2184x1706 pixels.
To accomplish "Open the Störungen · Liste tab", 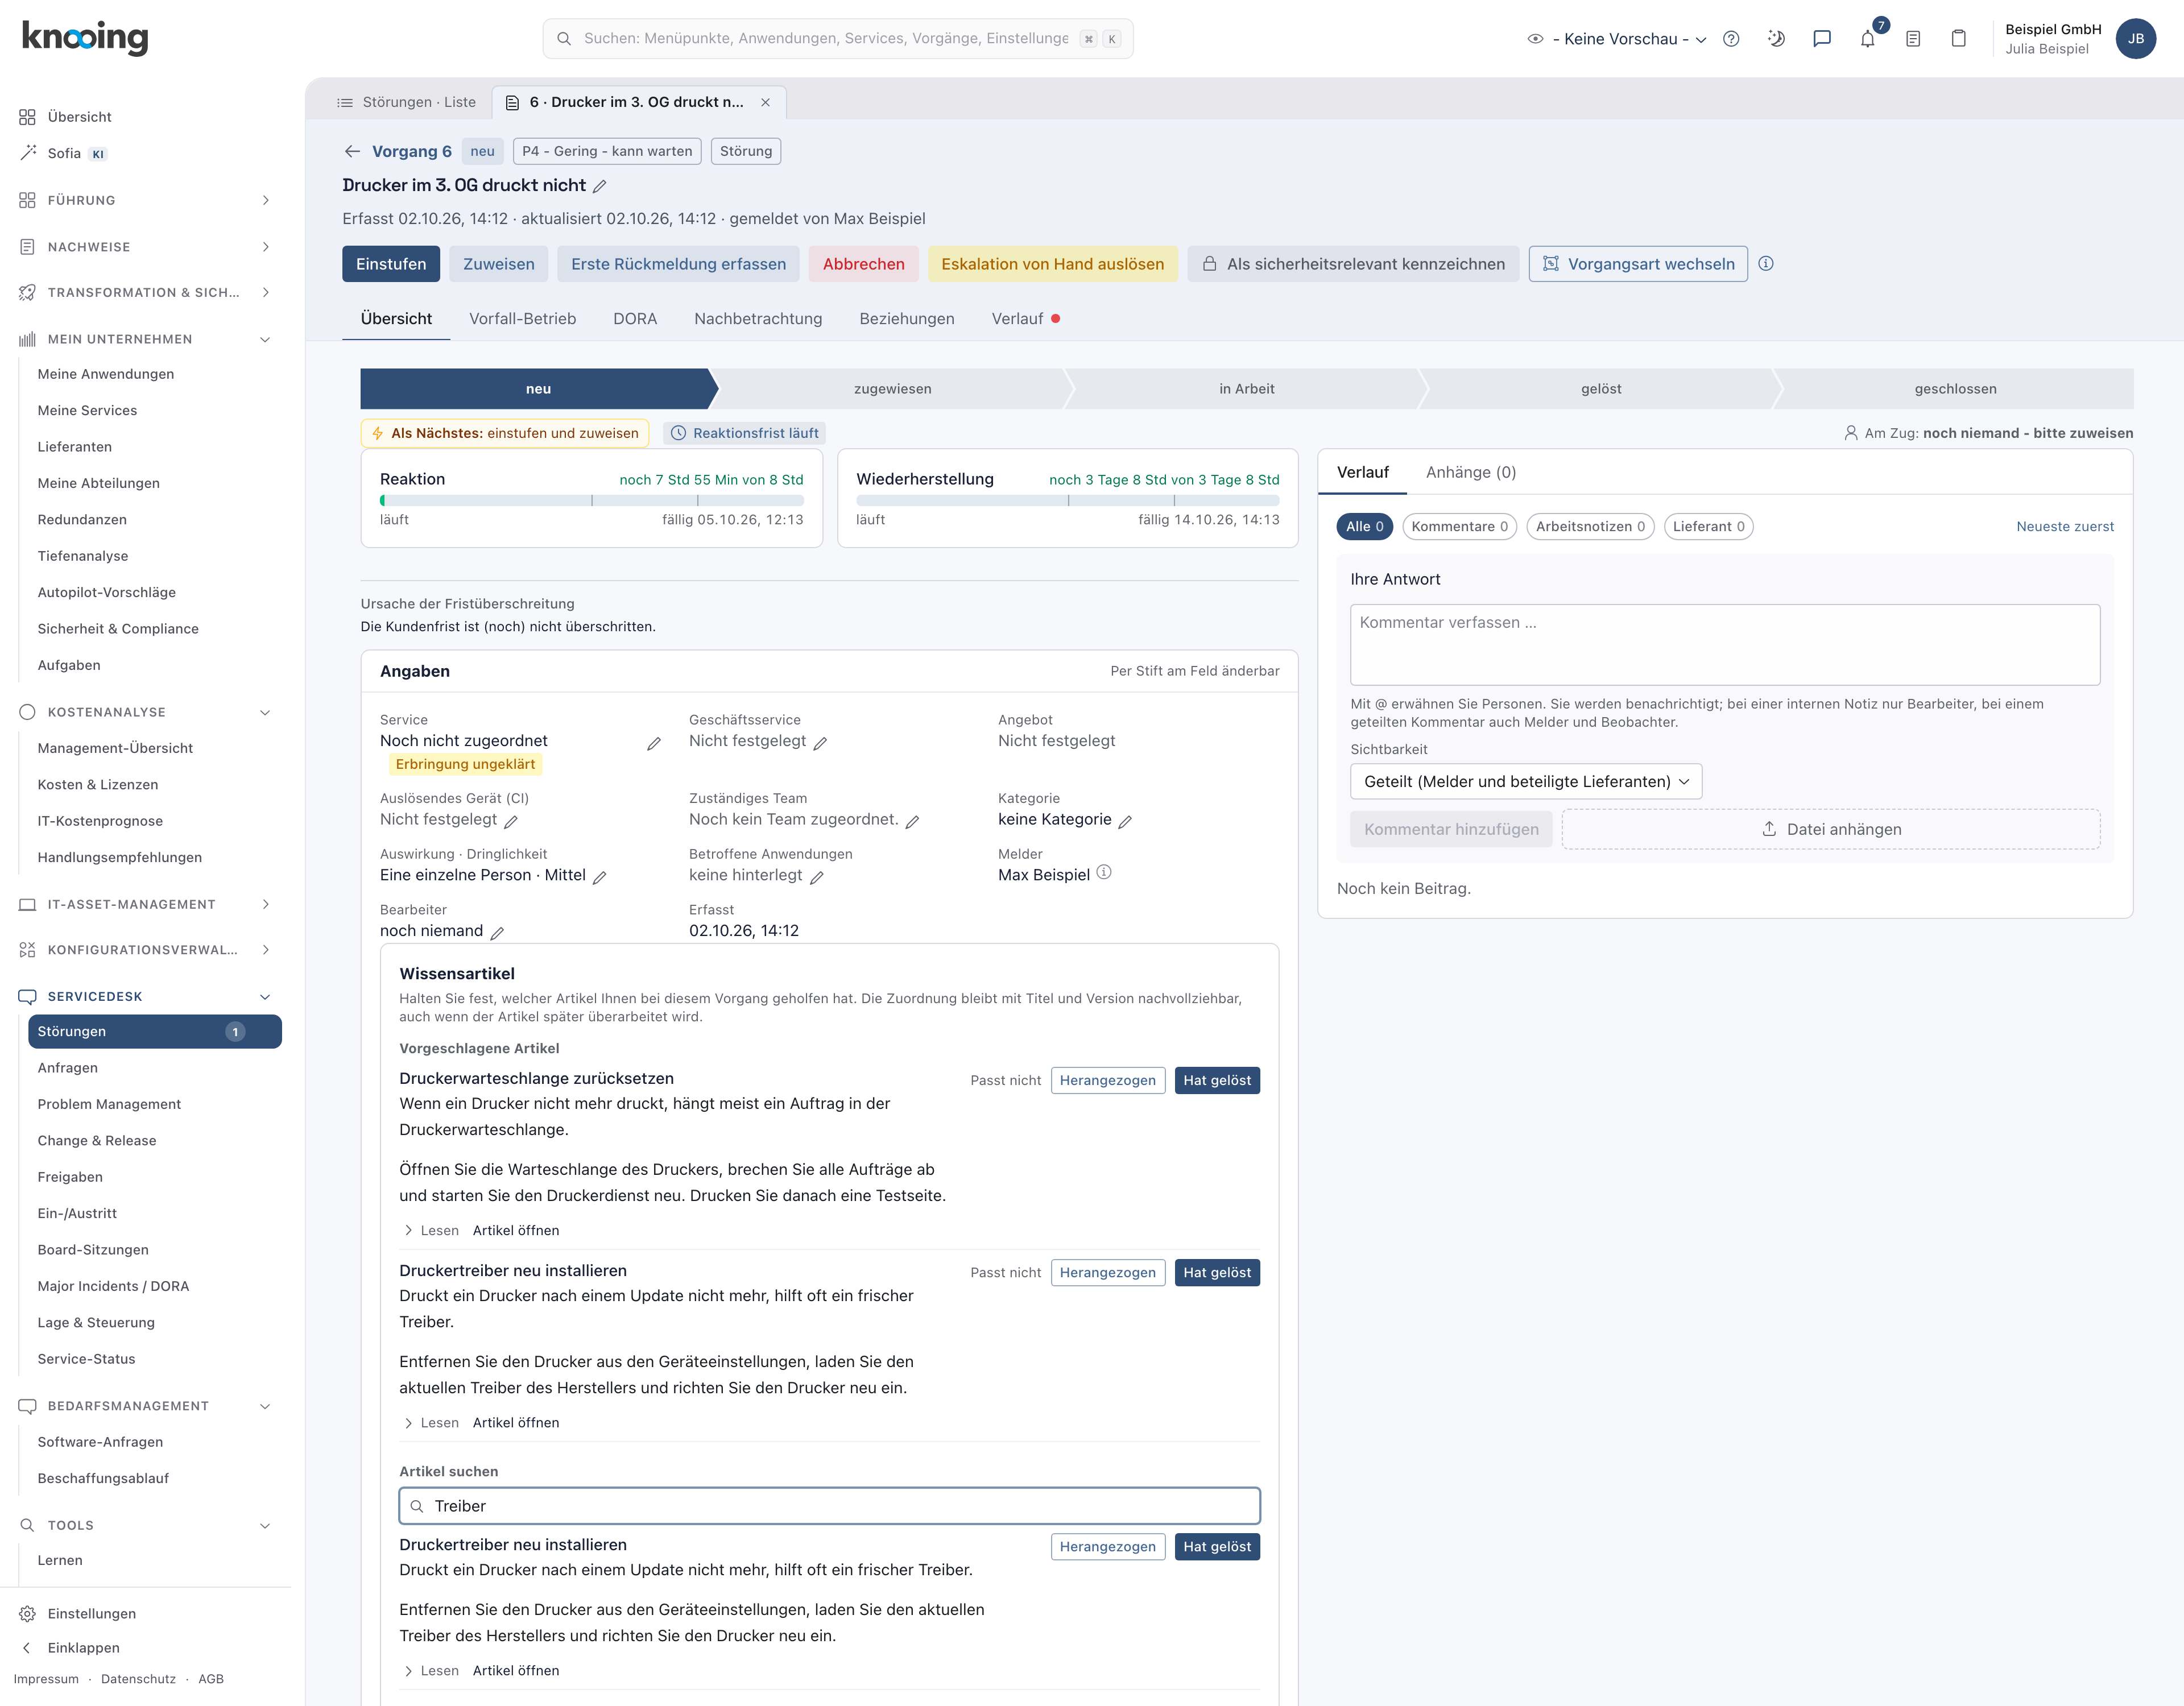I will click(407, 102).
